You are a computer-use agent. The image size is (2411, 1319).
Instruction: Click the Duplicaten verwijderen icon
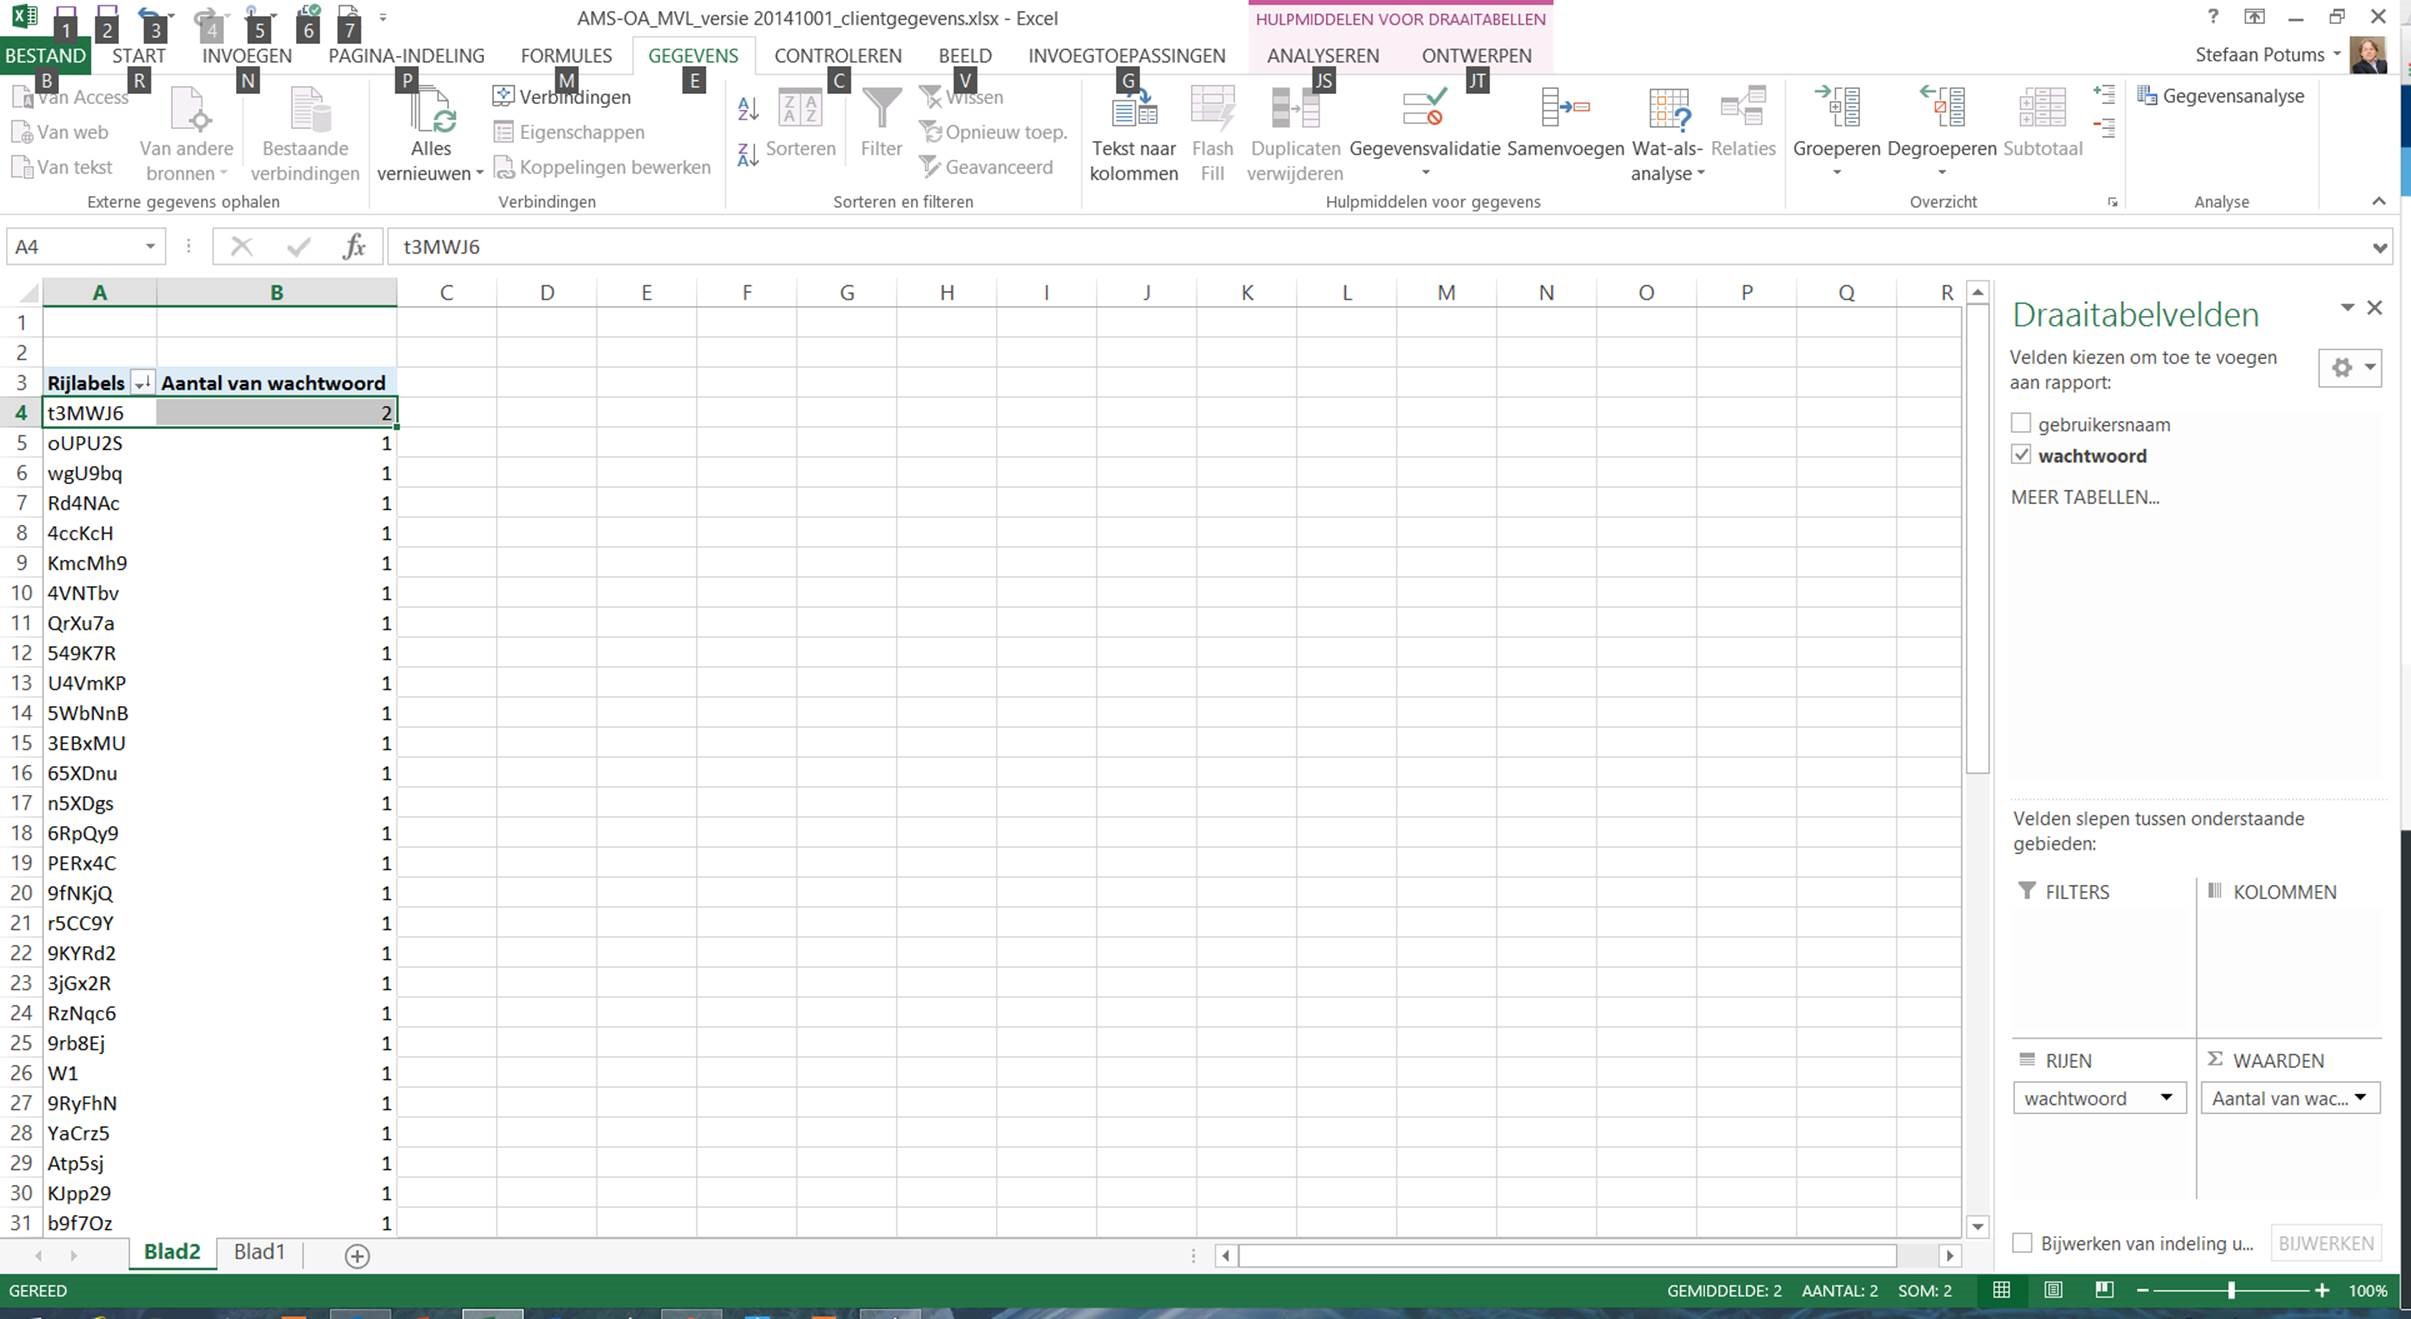point(1295,109)
